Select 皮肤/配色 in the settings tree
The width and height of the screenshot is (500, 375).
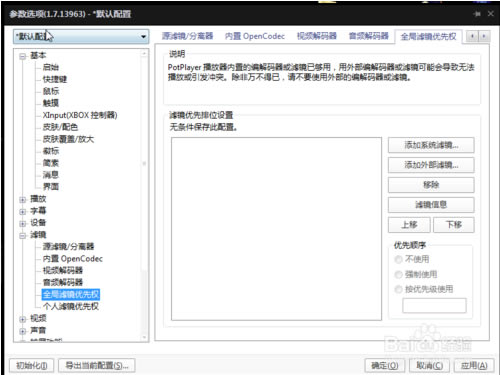point(60,127)
